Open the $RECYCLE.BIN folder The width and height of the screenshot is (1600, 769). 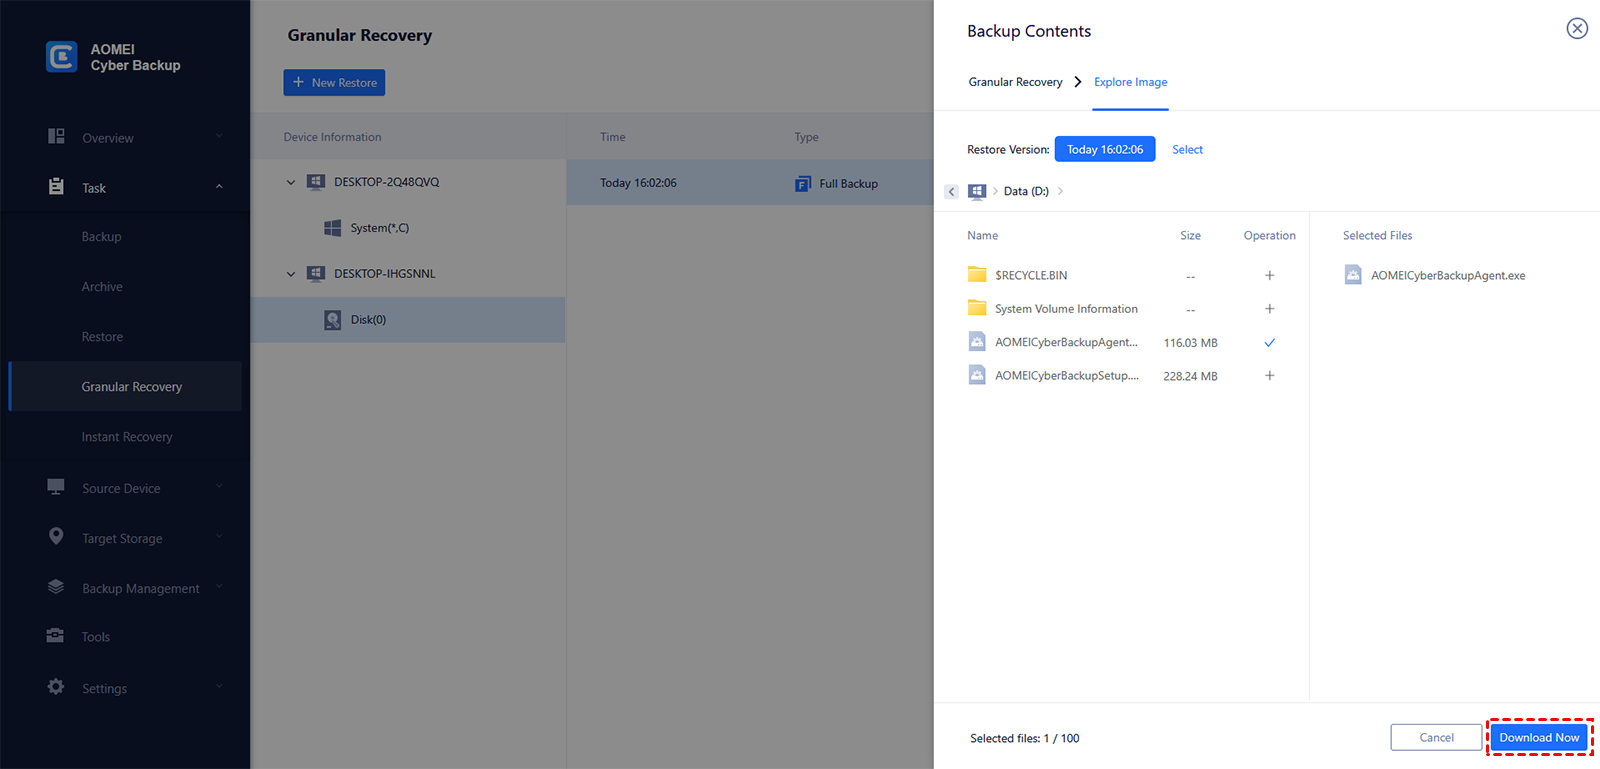point(1030,275)
